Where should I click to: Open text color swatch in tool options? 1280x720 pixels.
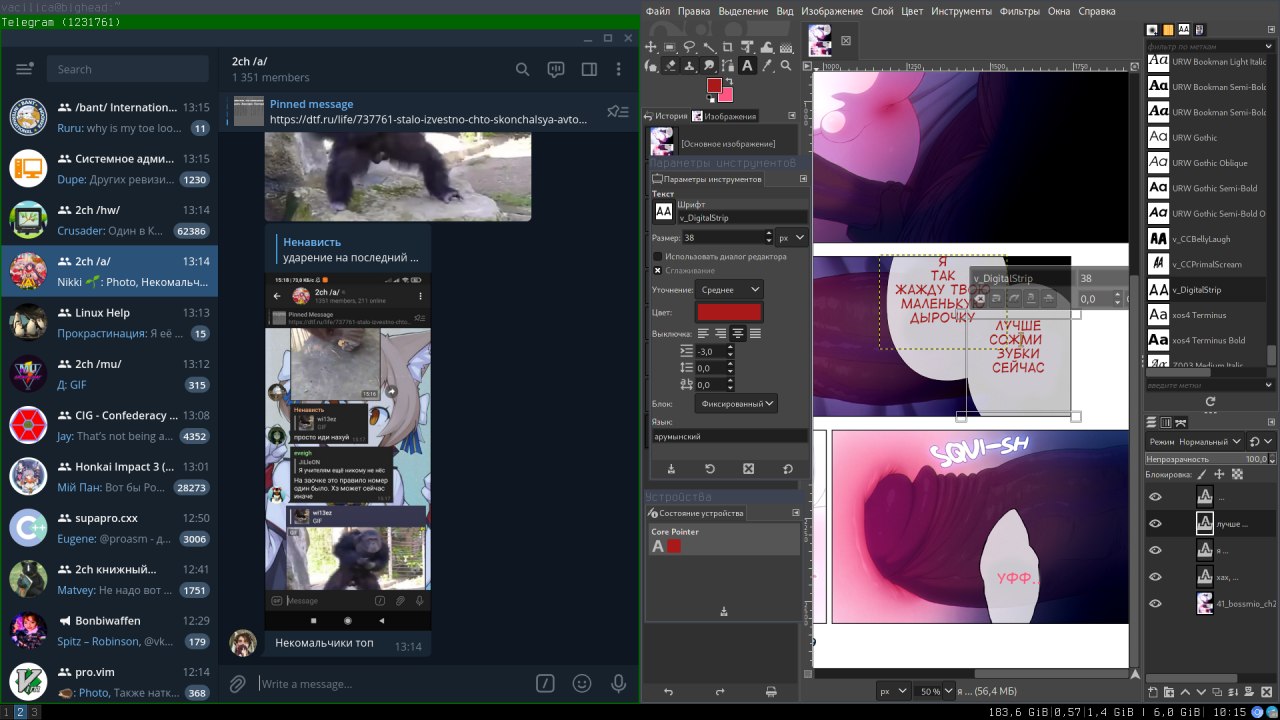click(x=729, y=312)
